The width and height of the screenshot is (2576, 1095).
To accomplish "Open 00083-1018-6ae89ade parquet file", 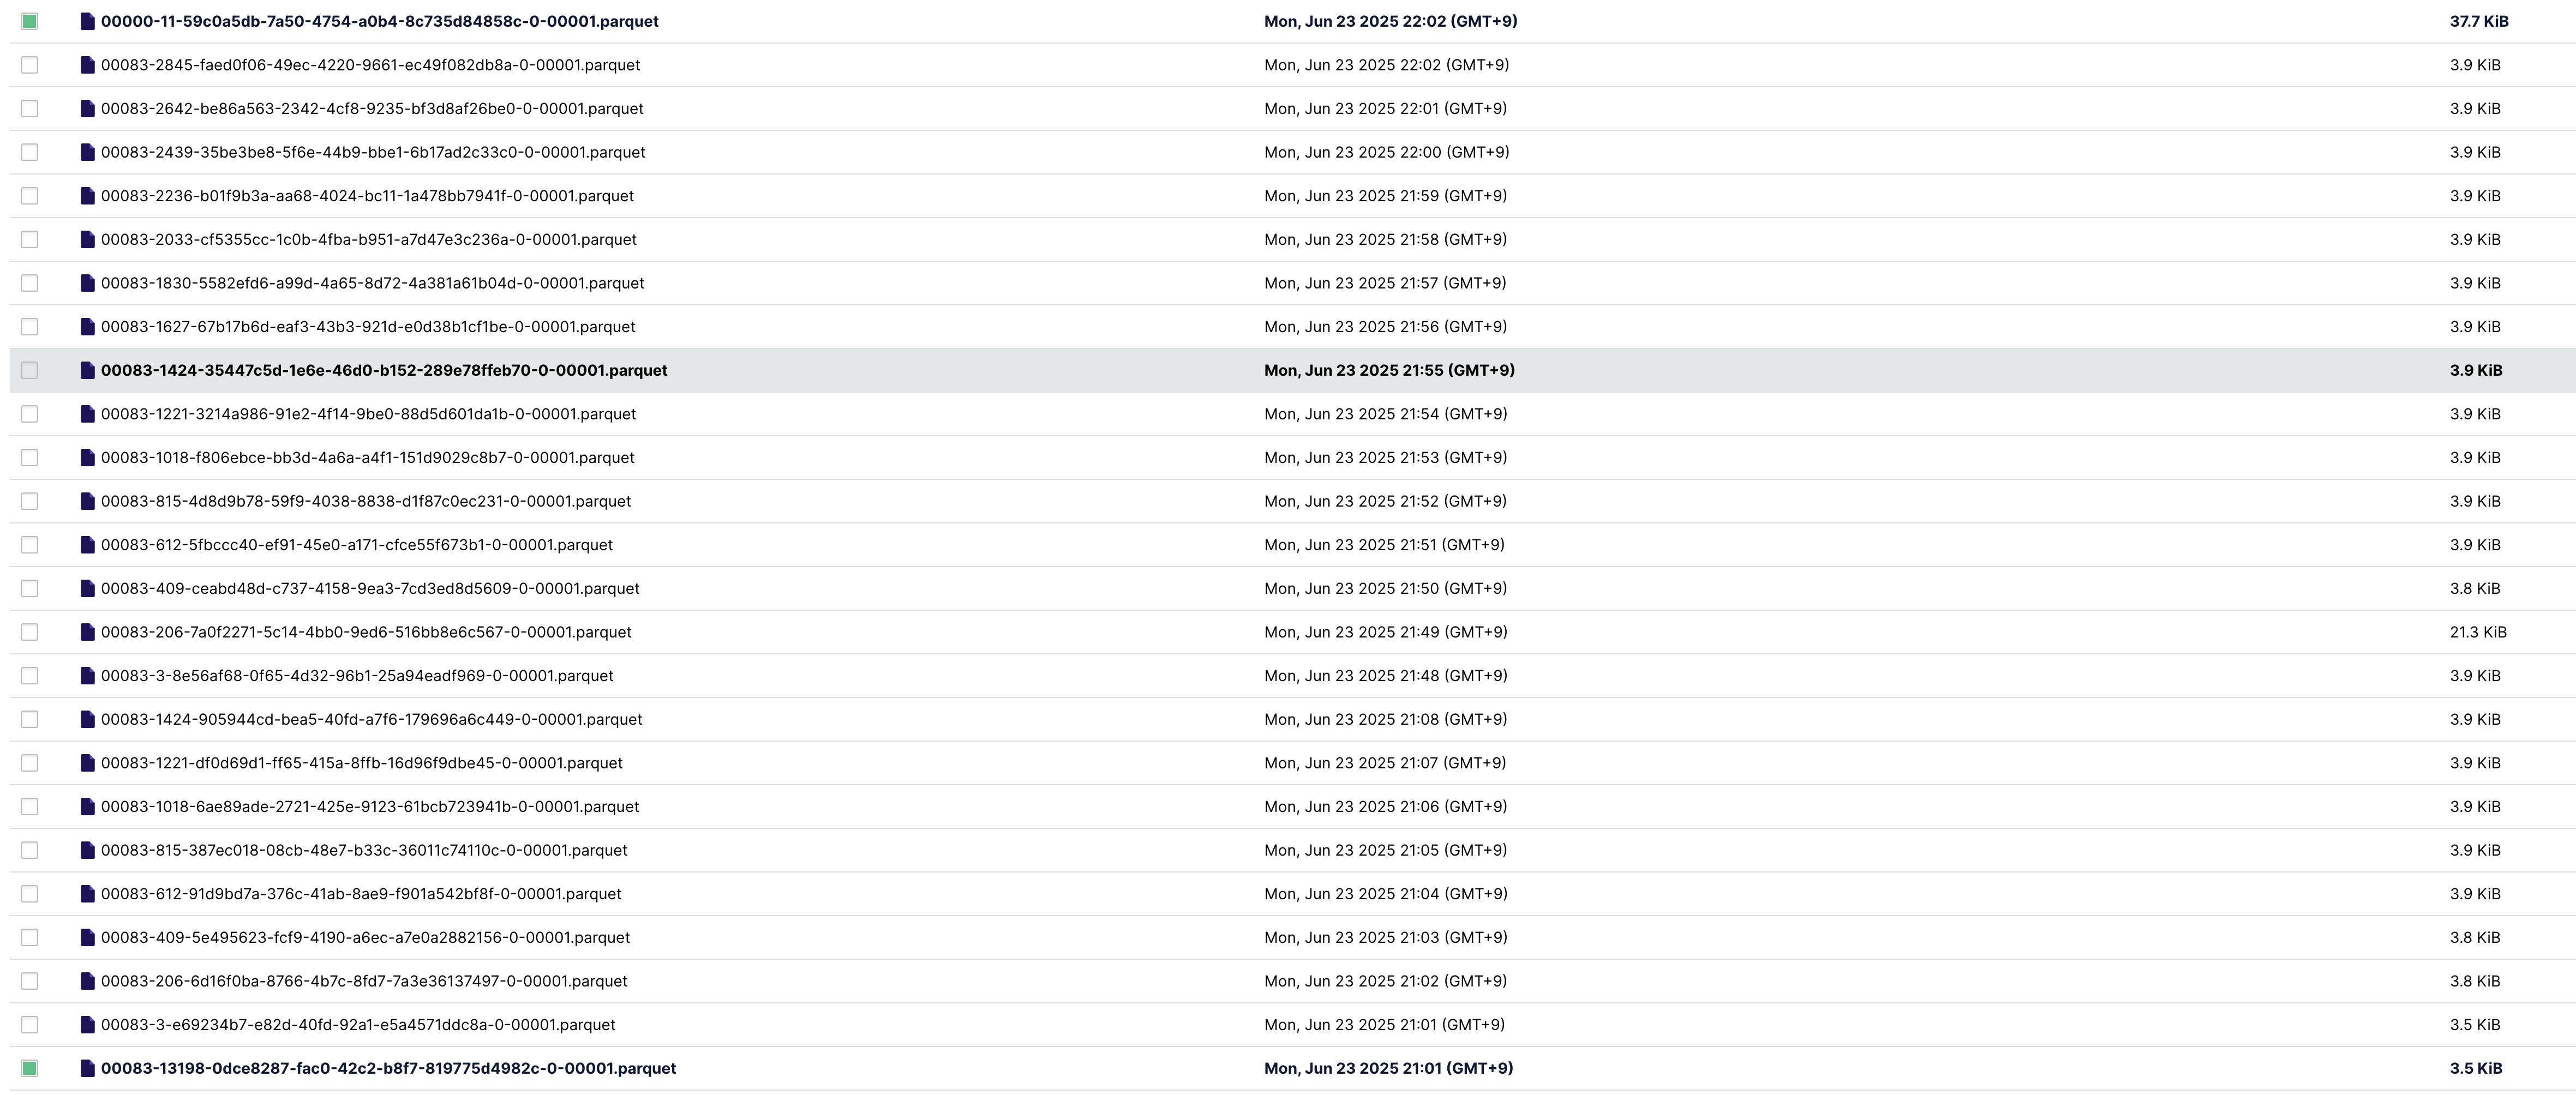I will [370, 807].
